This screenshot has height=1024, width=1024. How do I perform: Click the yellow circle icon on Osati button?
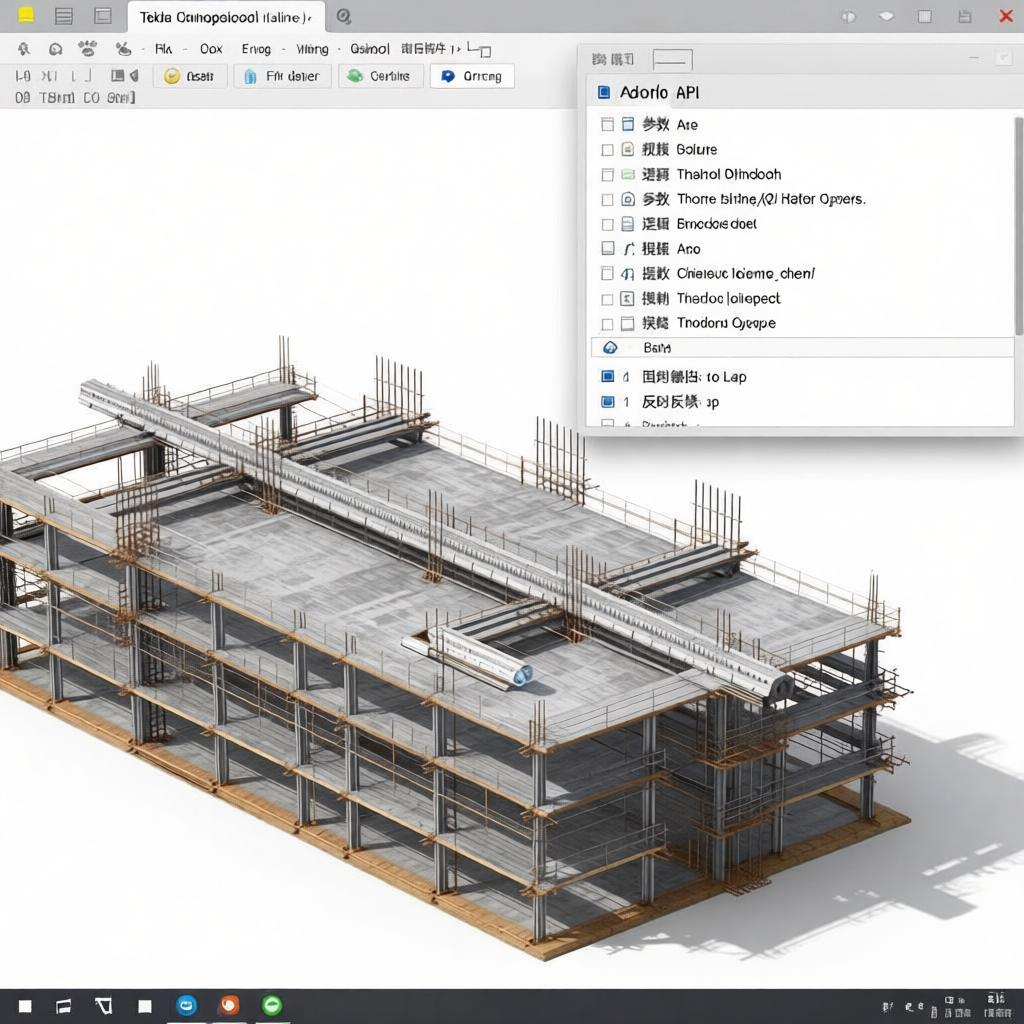coord(172,76)
